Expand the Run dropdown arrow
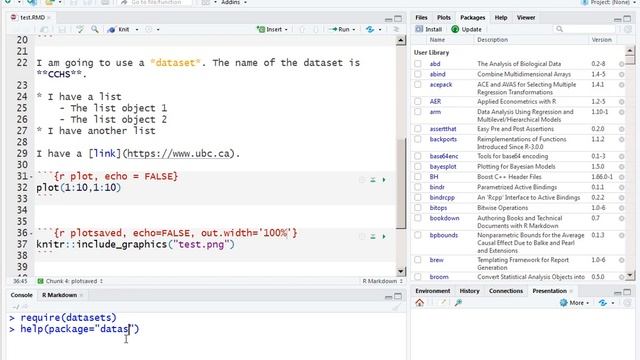 (353, 29)
